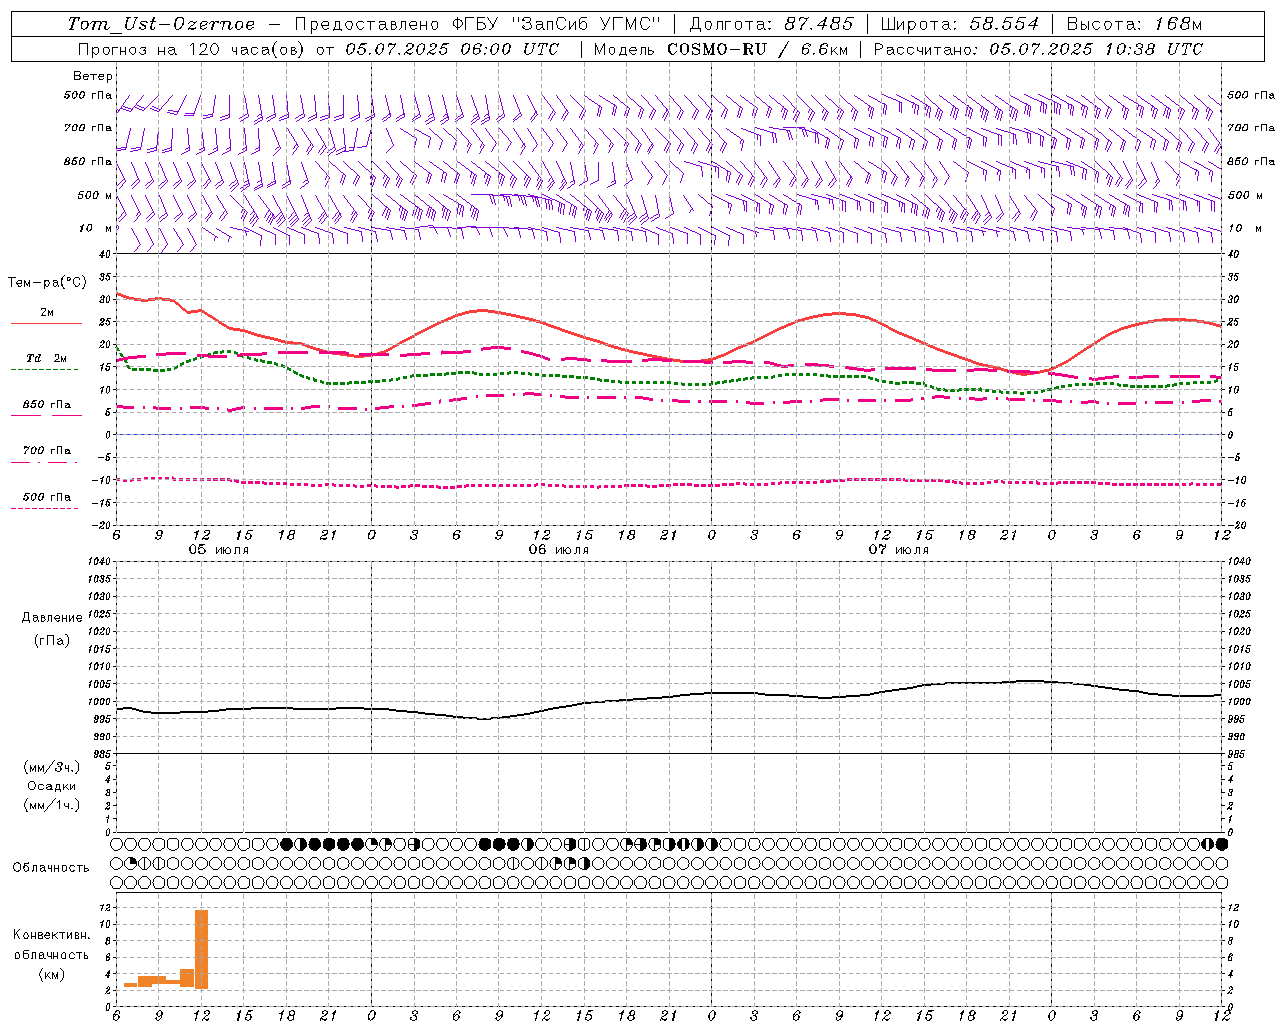Click the Модель COSMO-RU / 6.6км label

click(x=720, y=49)
